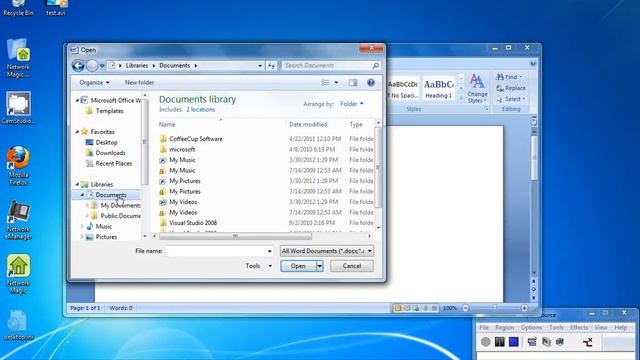Click the Word ribbon help icon
Screen dimensions: 640x360
[x=533, y=63]
